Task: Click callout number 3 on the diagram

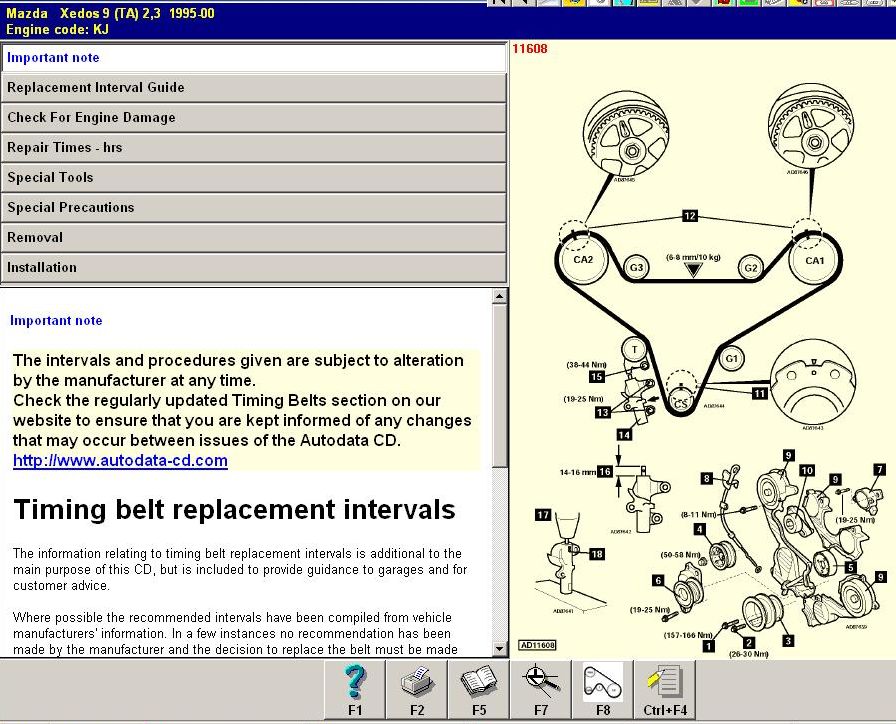Action: pos(787,641)
